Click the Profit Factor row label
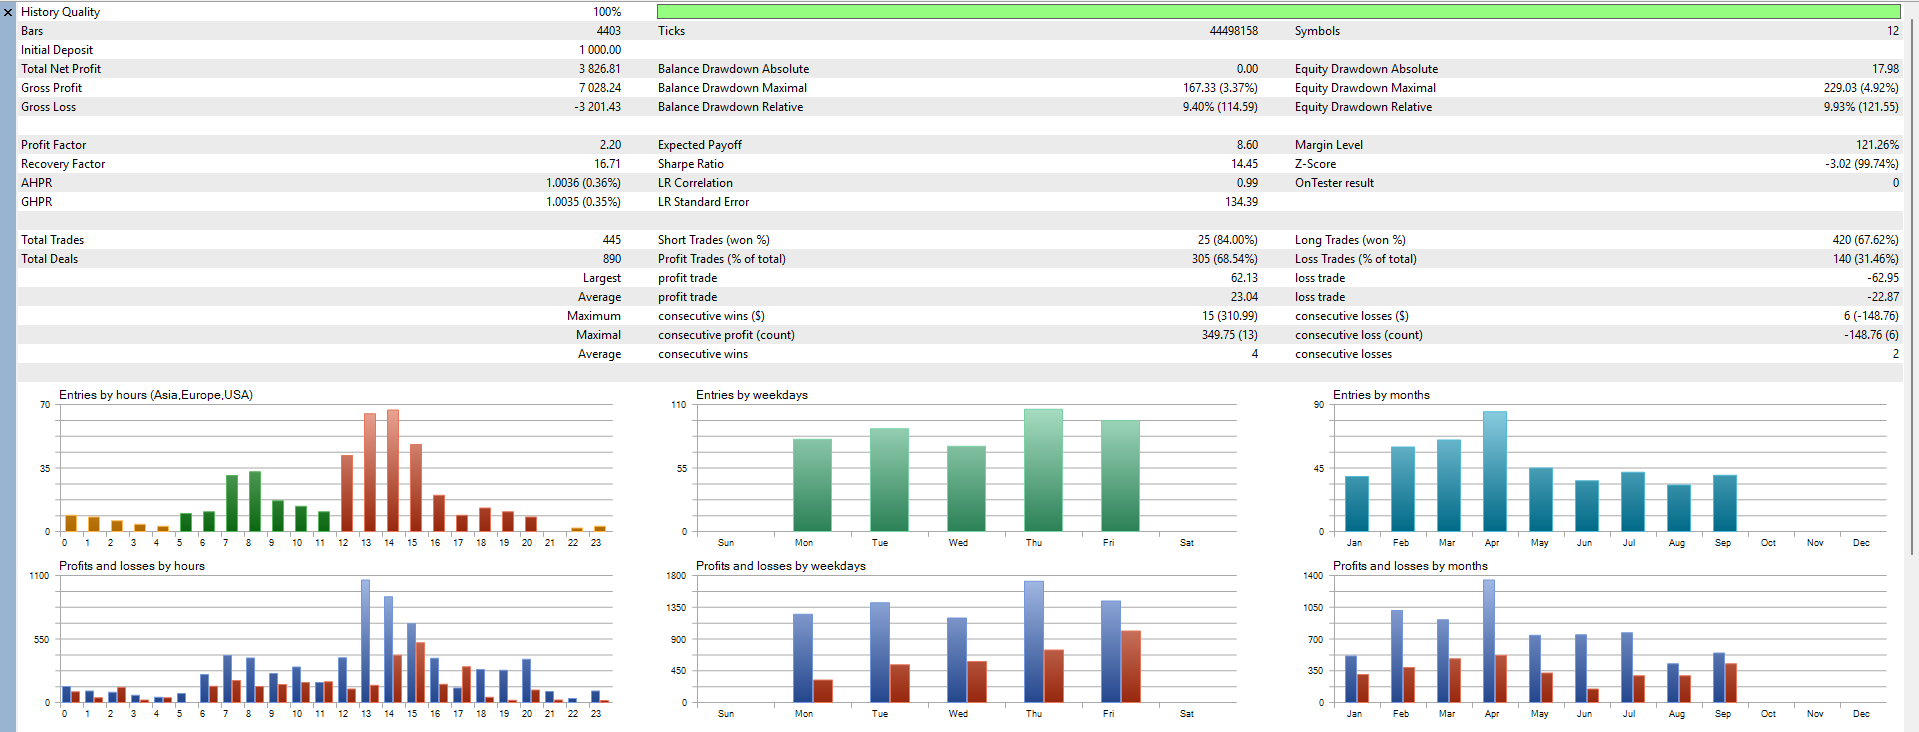 54,145
